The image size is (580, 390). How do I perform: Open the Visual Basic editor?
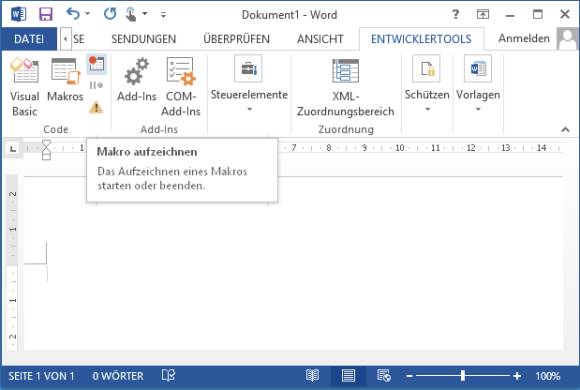click(x=24, y=87)
